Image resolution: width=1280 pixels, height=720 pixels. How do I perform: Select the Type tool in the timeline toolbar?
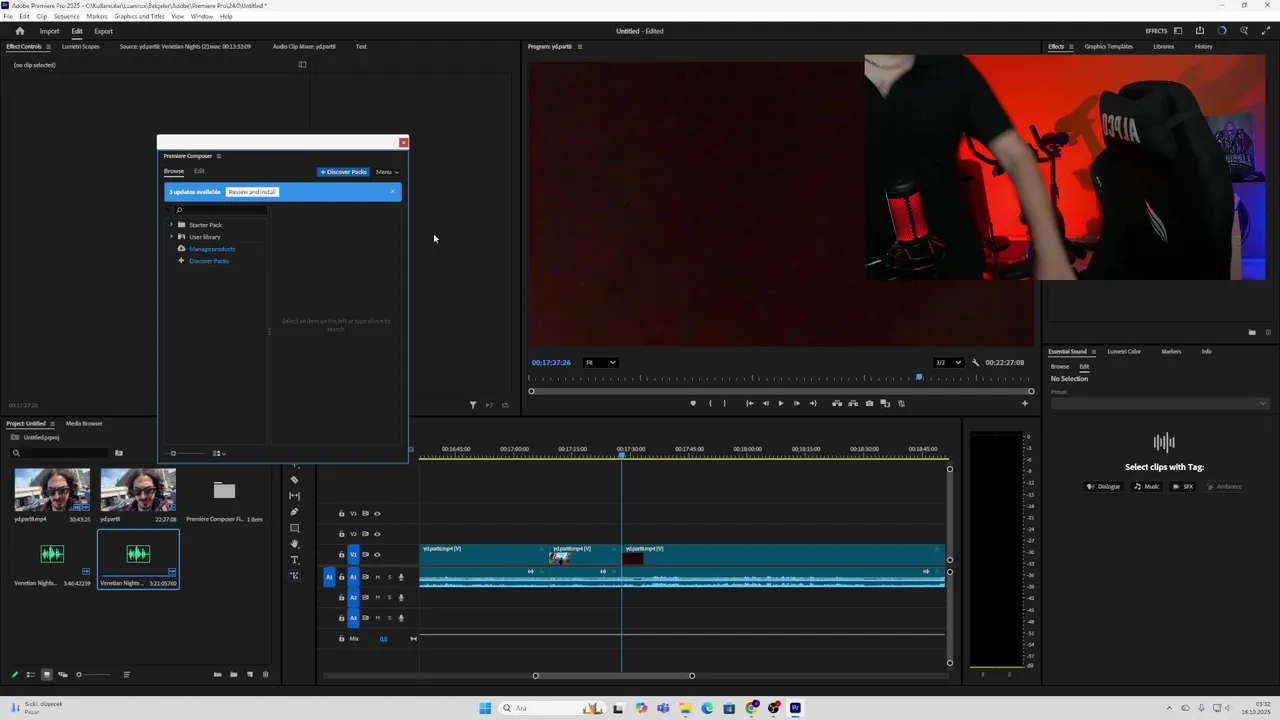(294, 560)
